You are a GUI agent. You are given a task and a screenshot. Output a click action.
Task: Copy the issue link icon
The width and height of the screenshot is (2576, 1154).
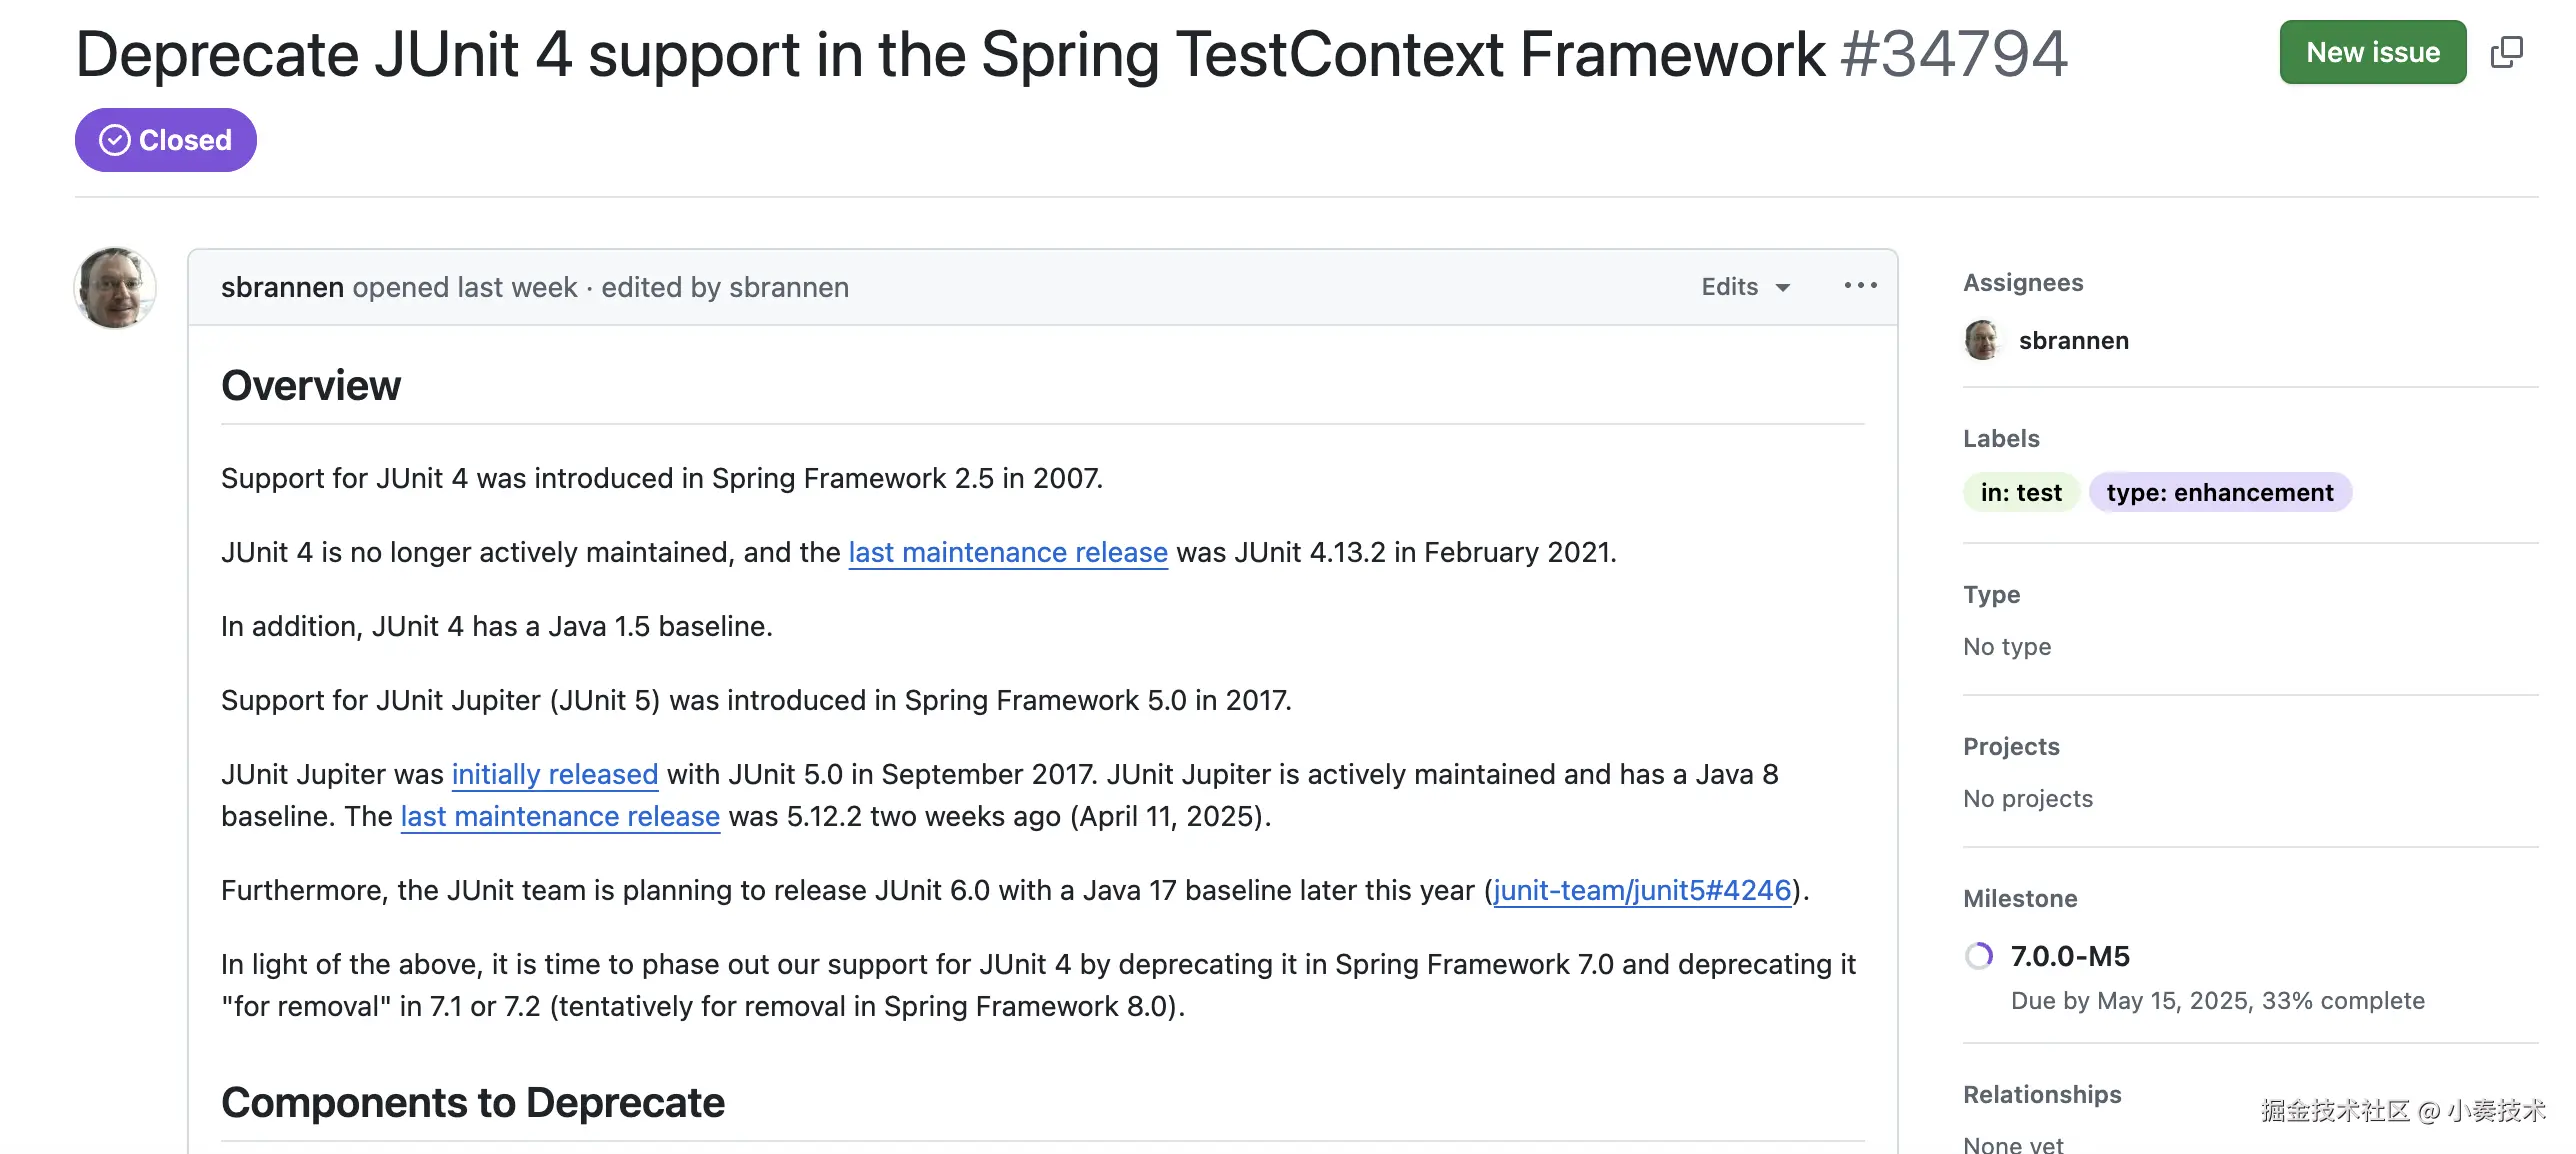coord(2506,52)
